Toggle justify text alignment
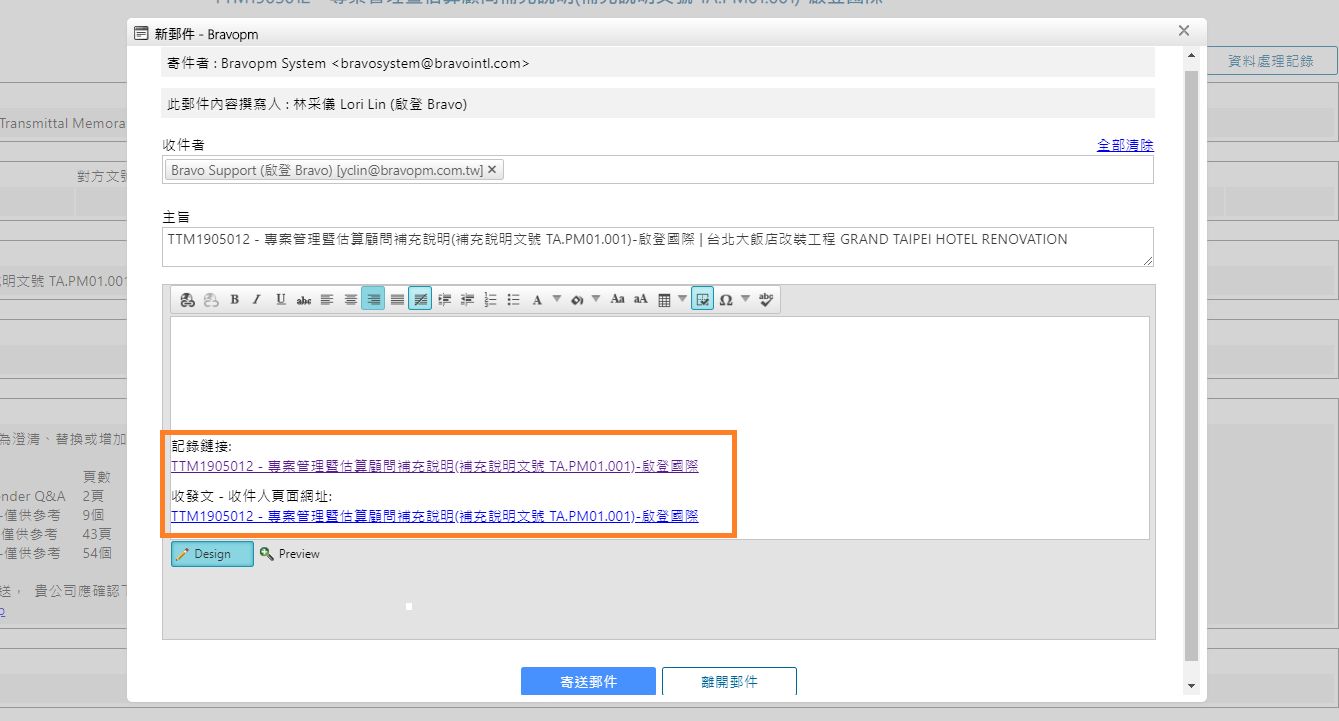The image size is (1339, 721). pyautogui.click(x=397, y=299)
